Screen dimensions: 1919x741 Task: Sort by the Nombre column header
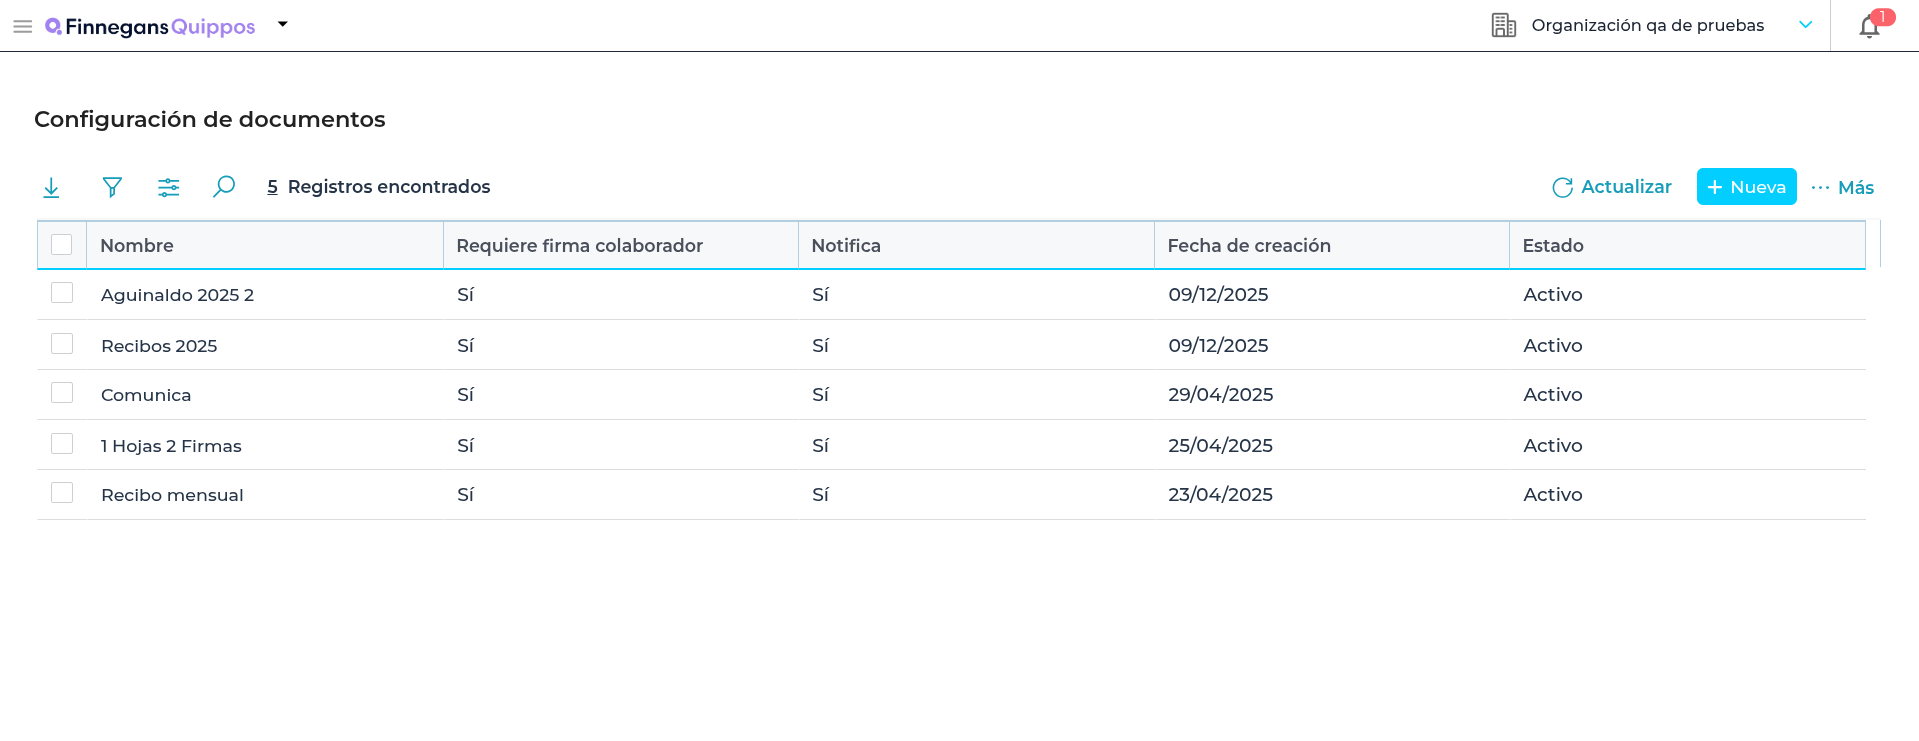[x=137, y=246]
